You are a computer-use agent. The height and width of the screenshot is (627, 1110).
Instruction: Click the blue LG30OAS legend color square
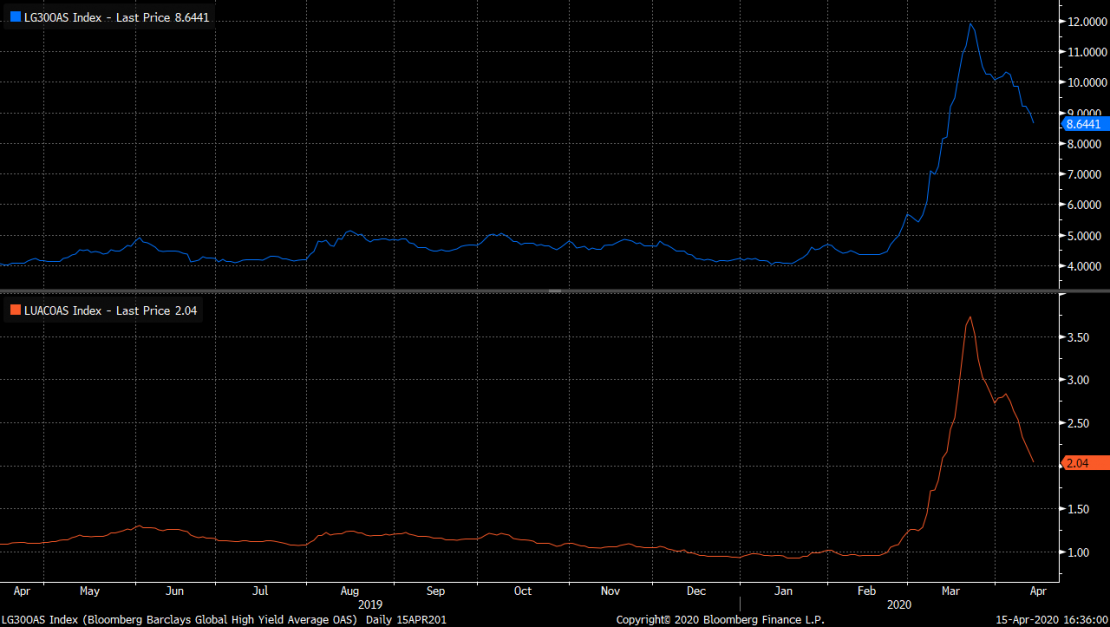tap(14, 18)
